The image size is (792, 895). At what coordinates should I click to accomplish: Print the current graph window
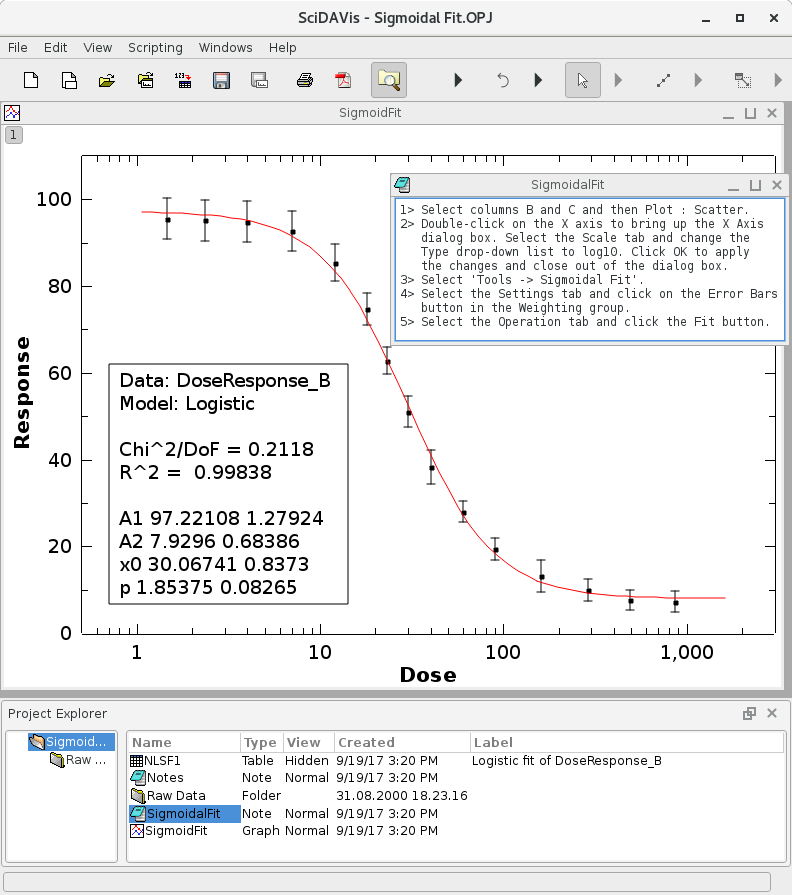[305, 80]
